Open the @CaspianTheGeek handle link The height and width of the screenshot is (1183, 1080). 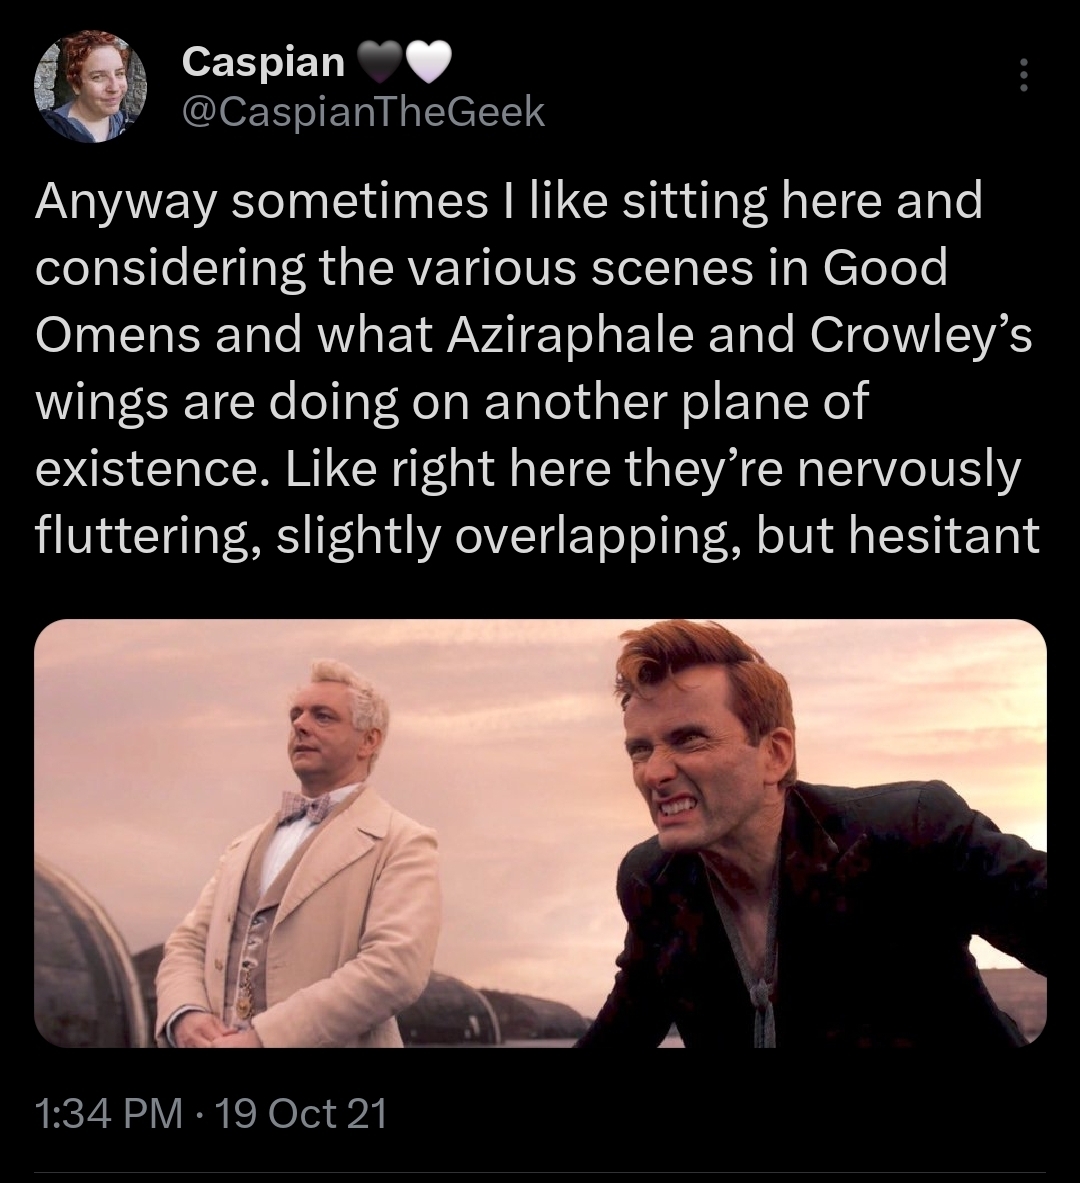point(364,112)
